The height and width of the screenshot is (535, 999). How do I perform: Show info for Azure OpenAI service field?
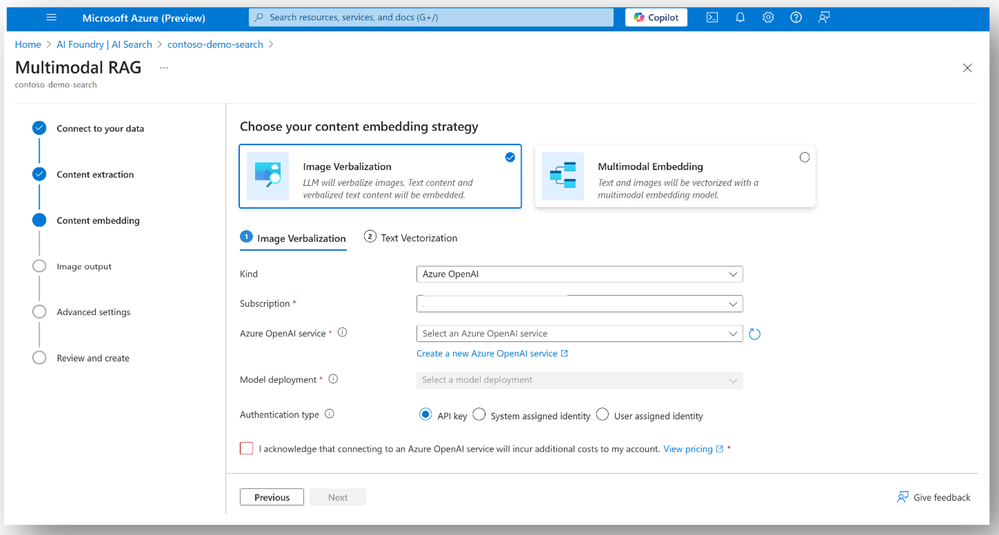coord(343,333)
